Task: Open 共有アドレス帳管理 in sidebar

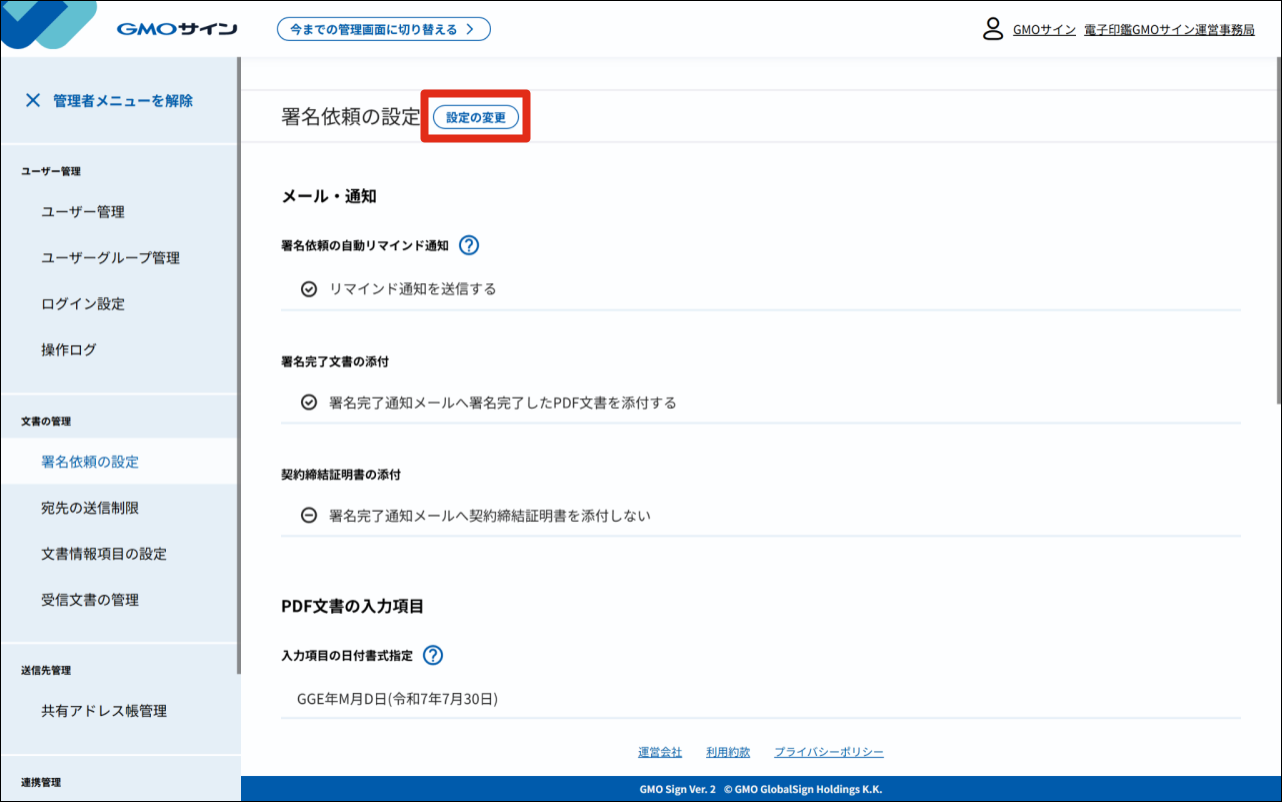Action: (x=104, y=711)
